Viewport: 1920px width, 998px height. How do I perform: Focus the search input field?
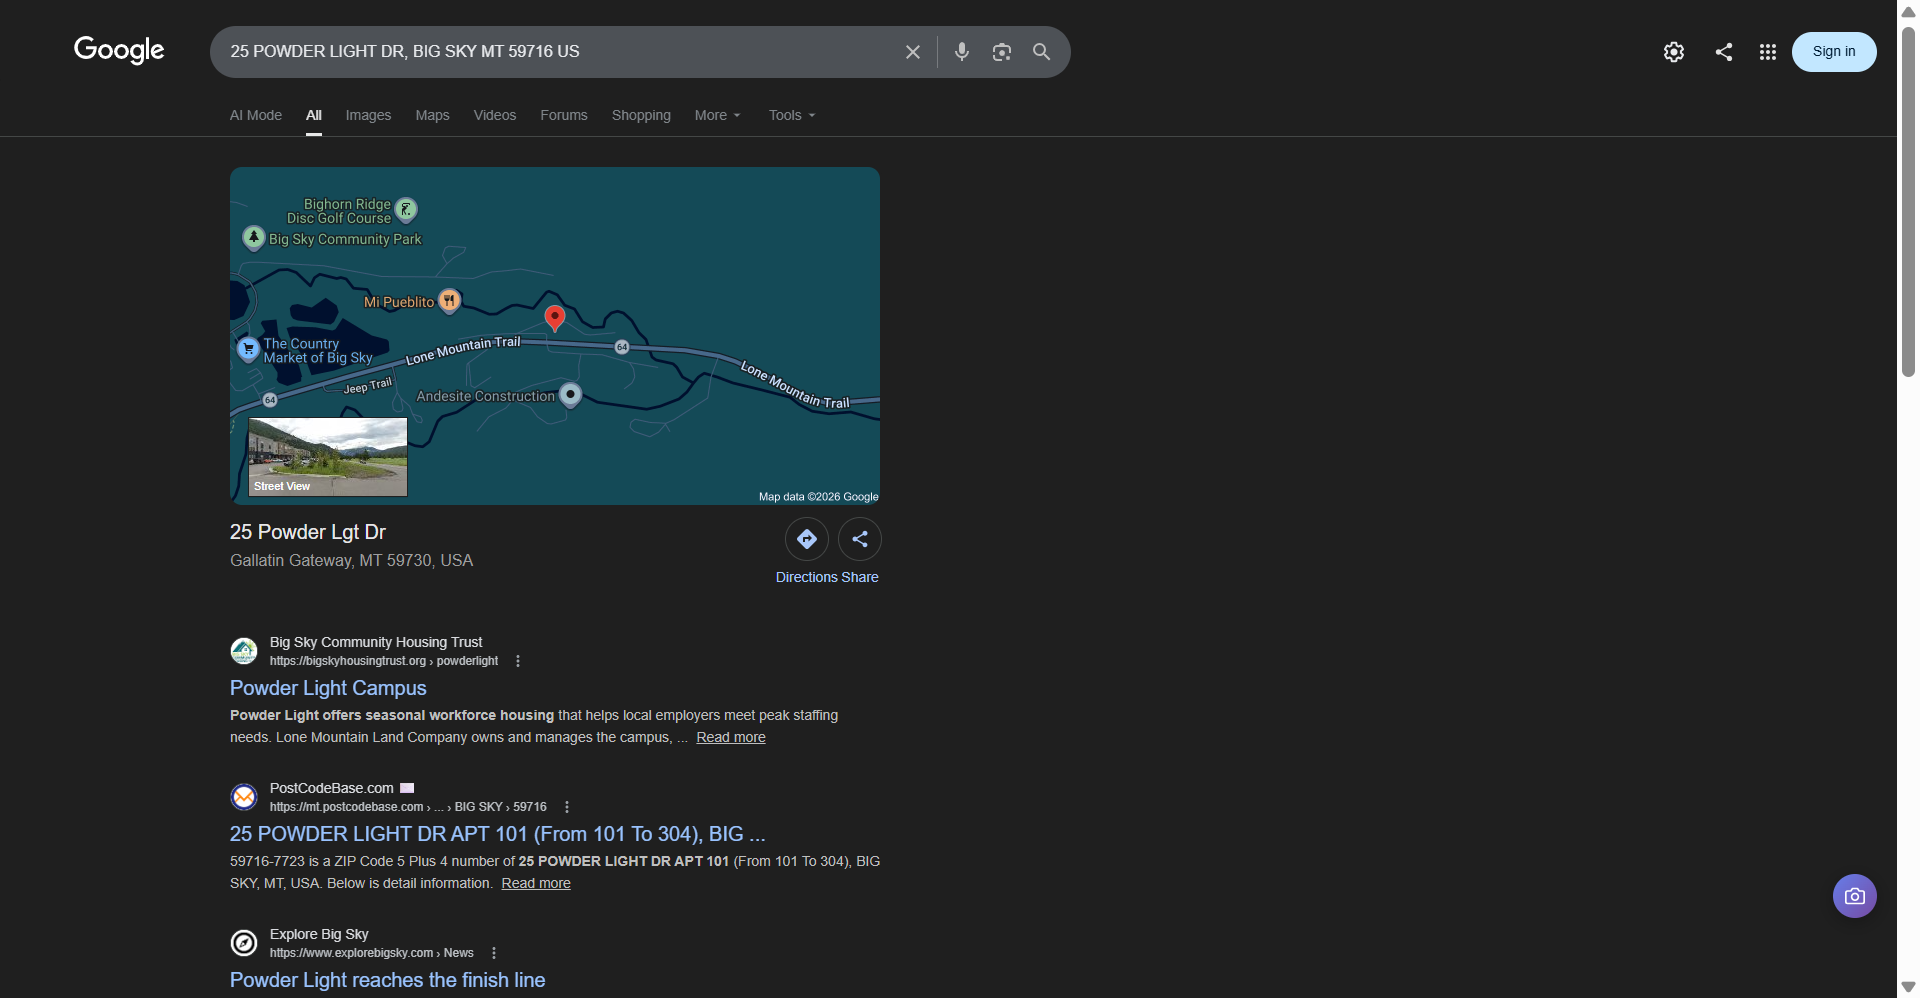tap(560, 52)
